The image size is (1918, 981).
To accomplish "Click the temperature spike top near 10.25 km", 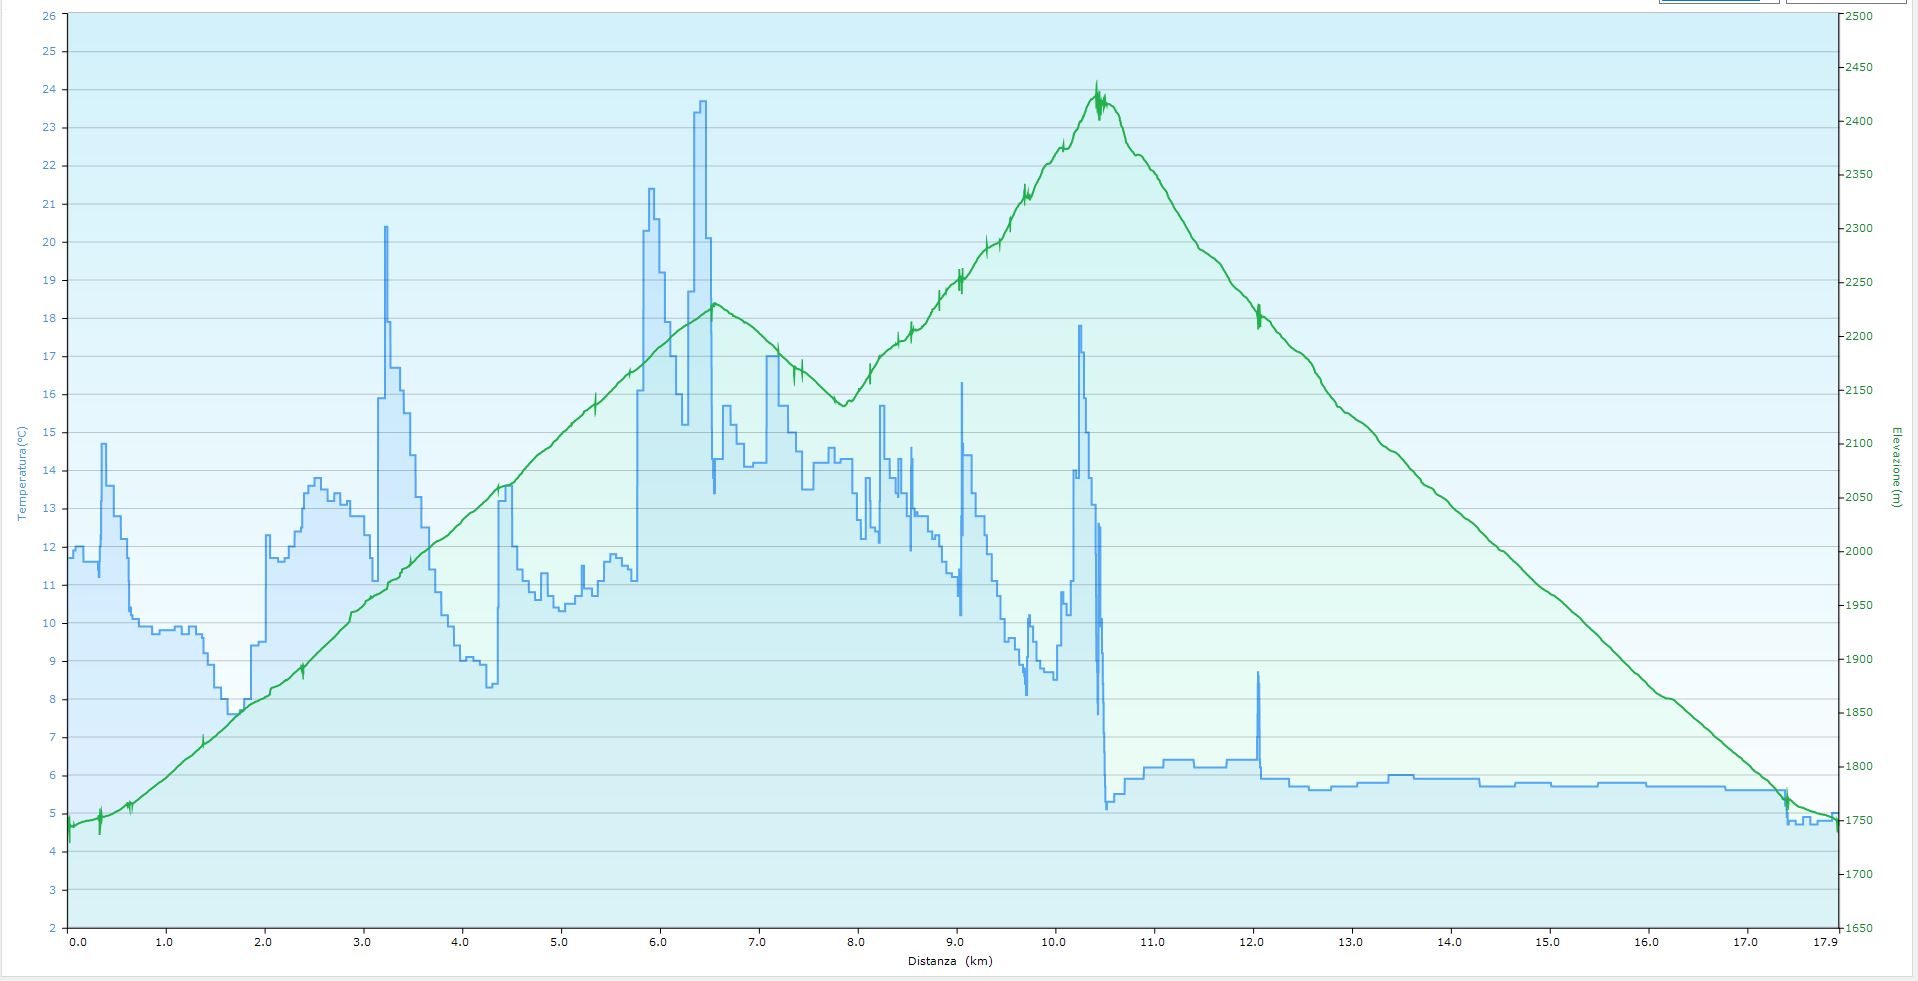I will pos(1080,326).
